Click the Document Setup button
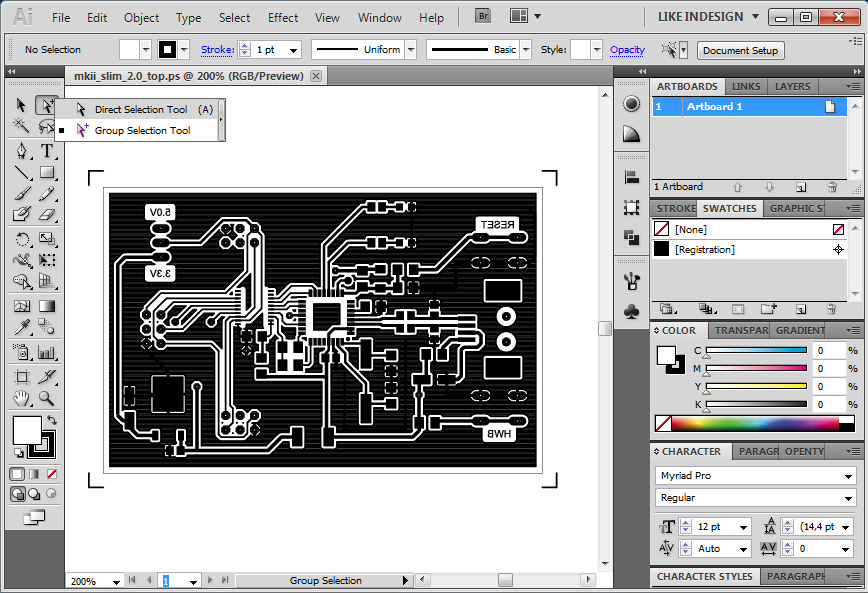This screenshot has width=868, height=593. (740, 50)
